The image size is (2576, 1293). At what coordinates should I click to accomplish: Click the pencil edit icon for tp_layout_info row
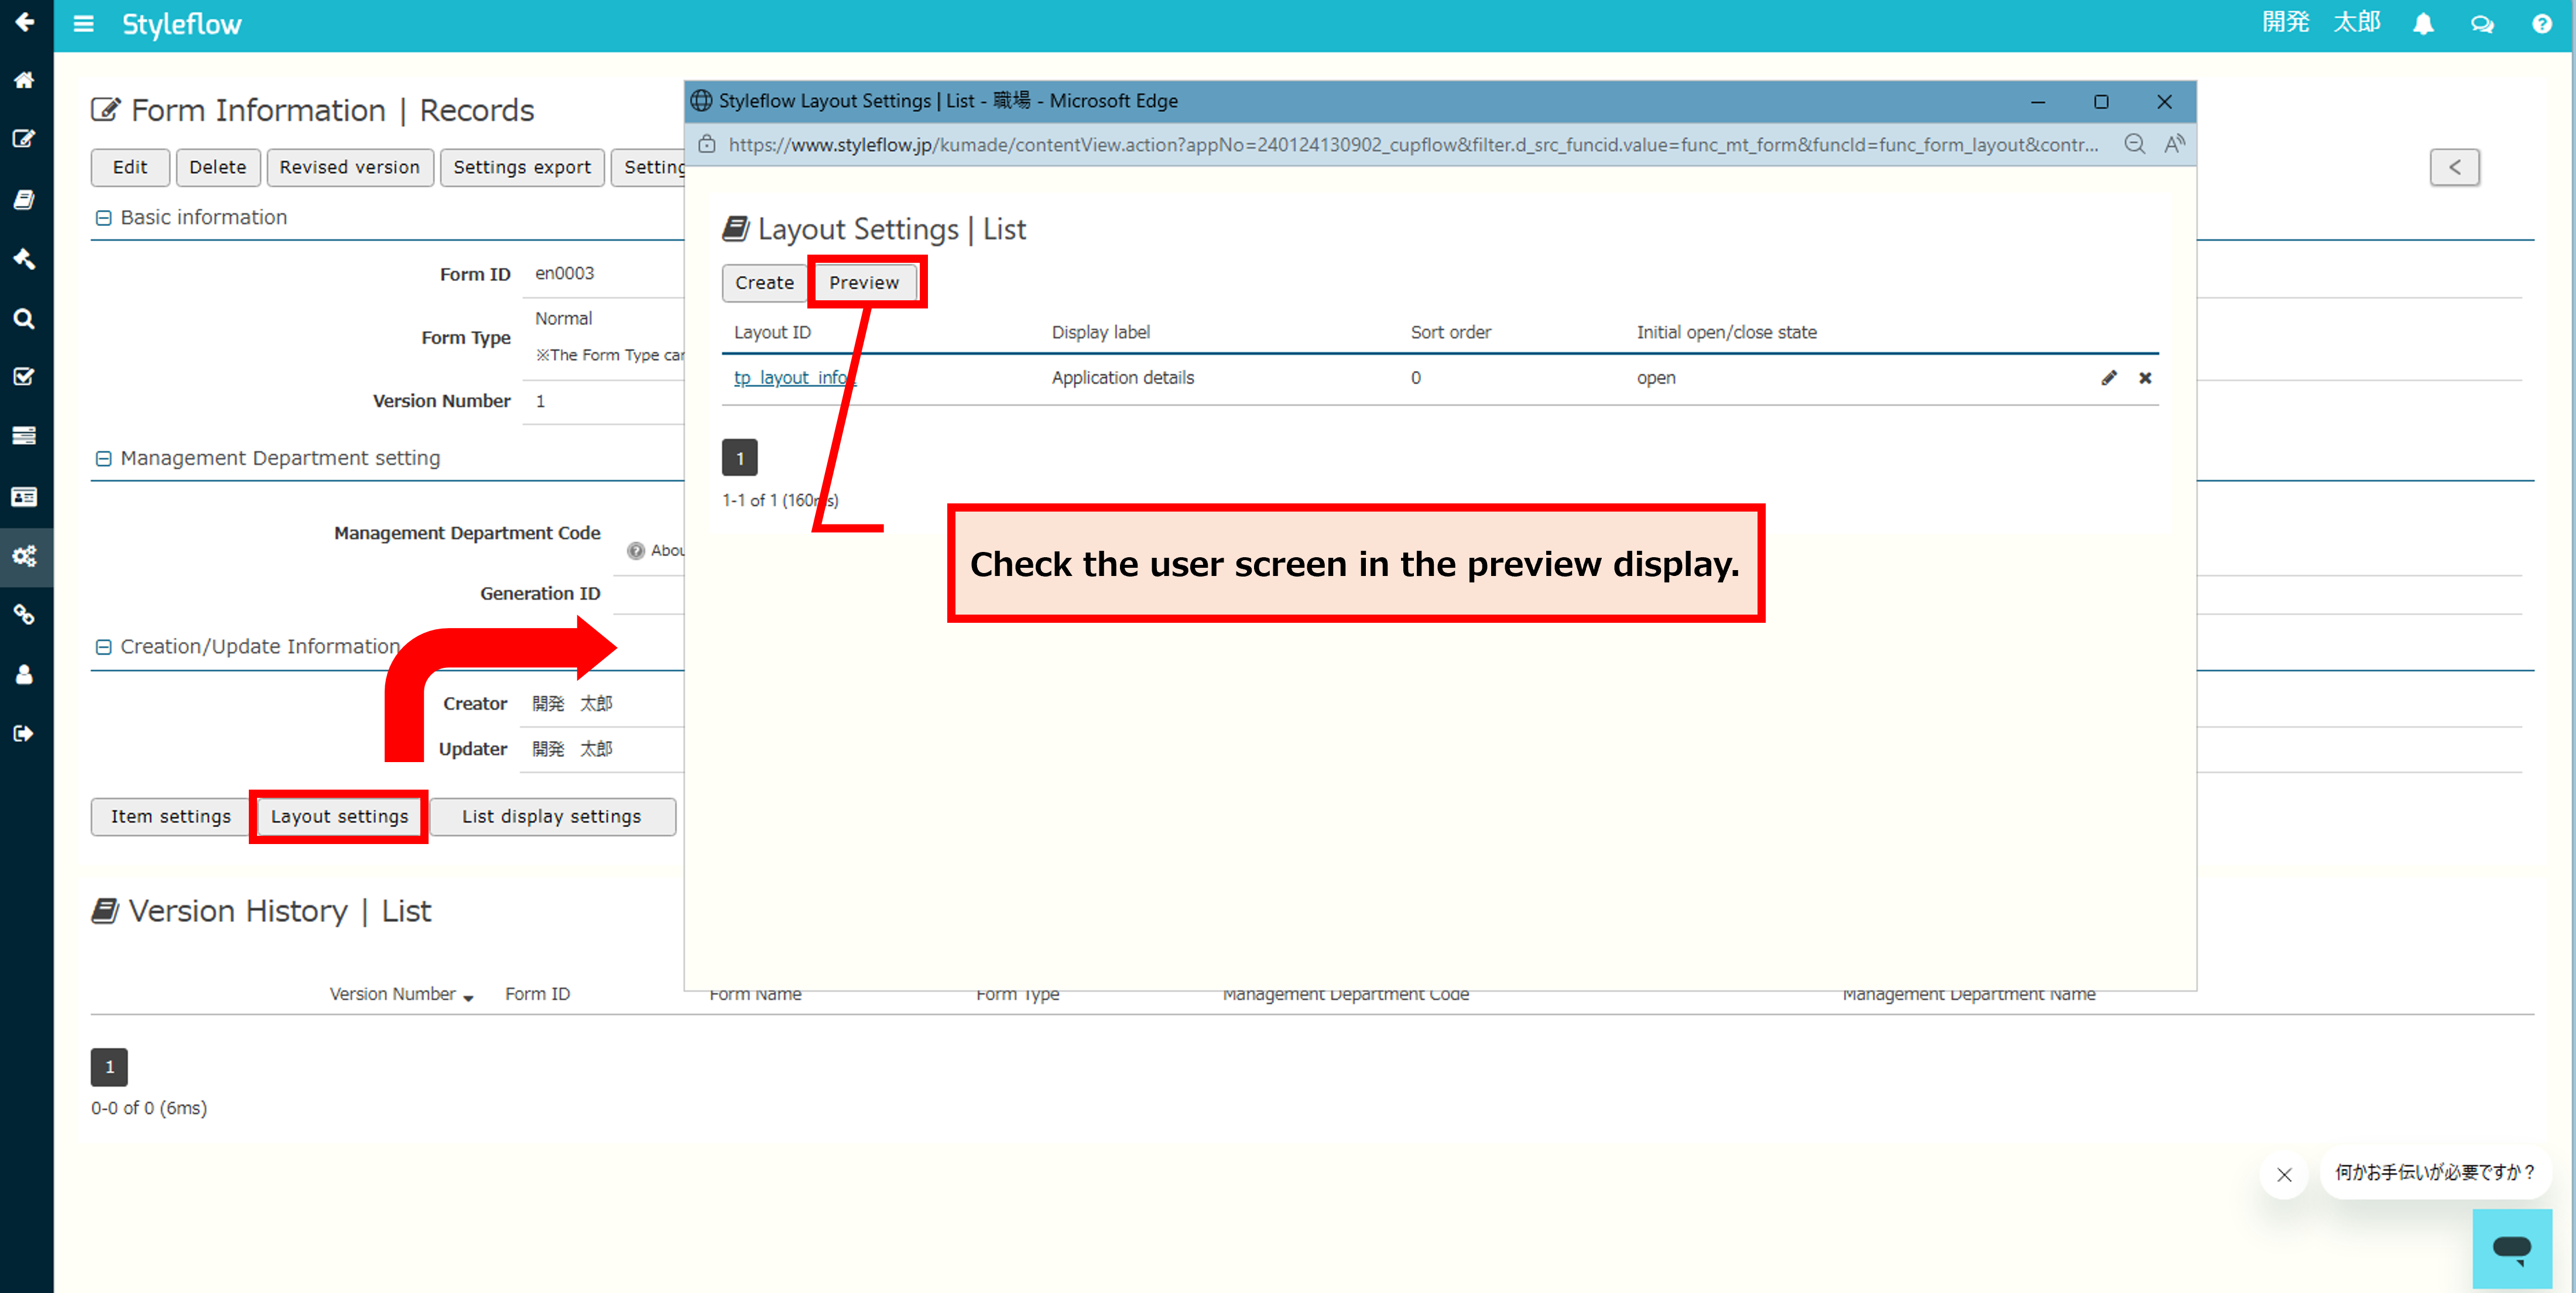point(2109,378)
